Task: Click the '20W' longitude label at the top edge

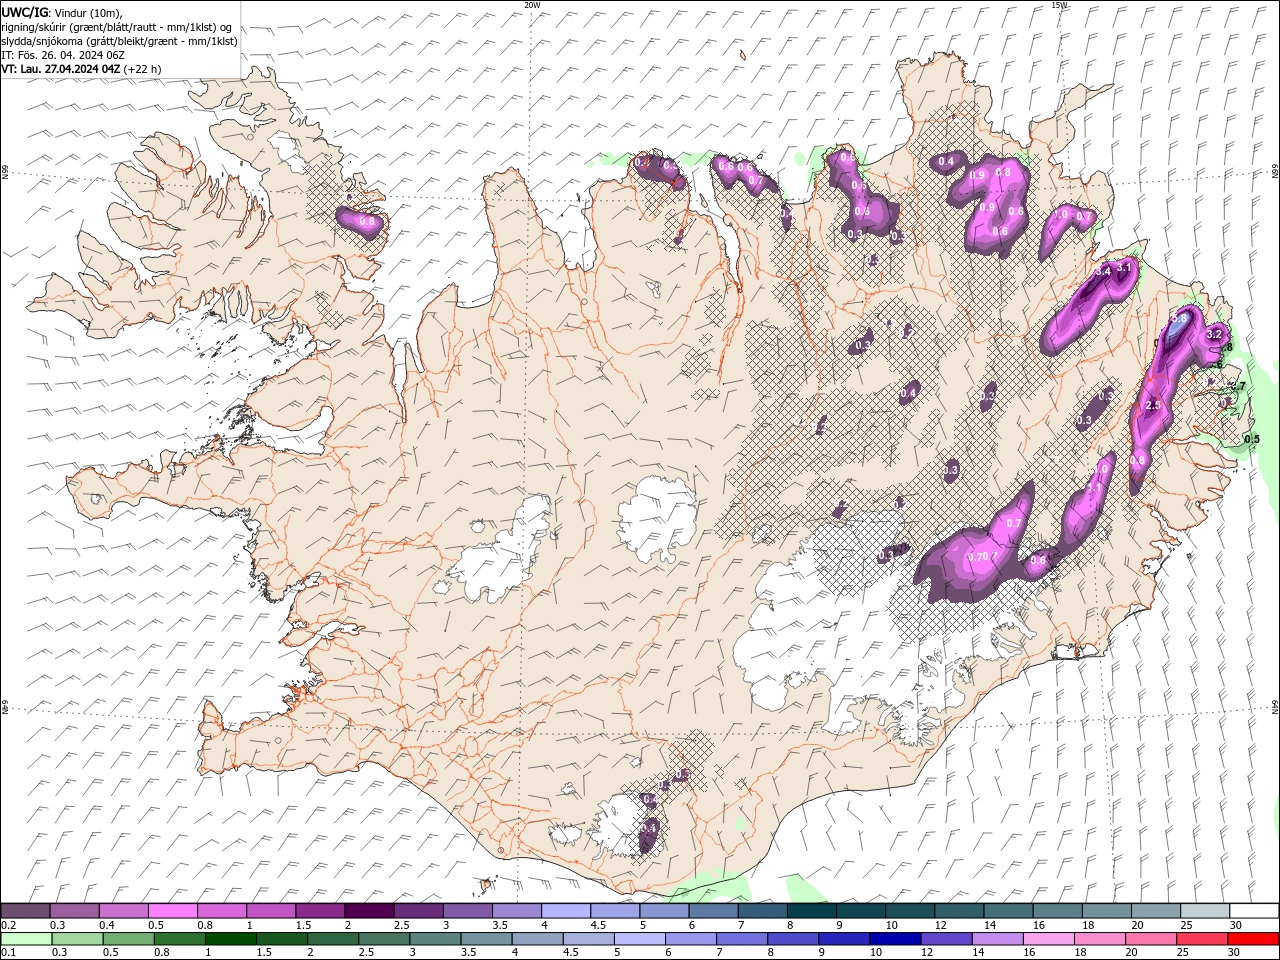Action: (532, 5)
